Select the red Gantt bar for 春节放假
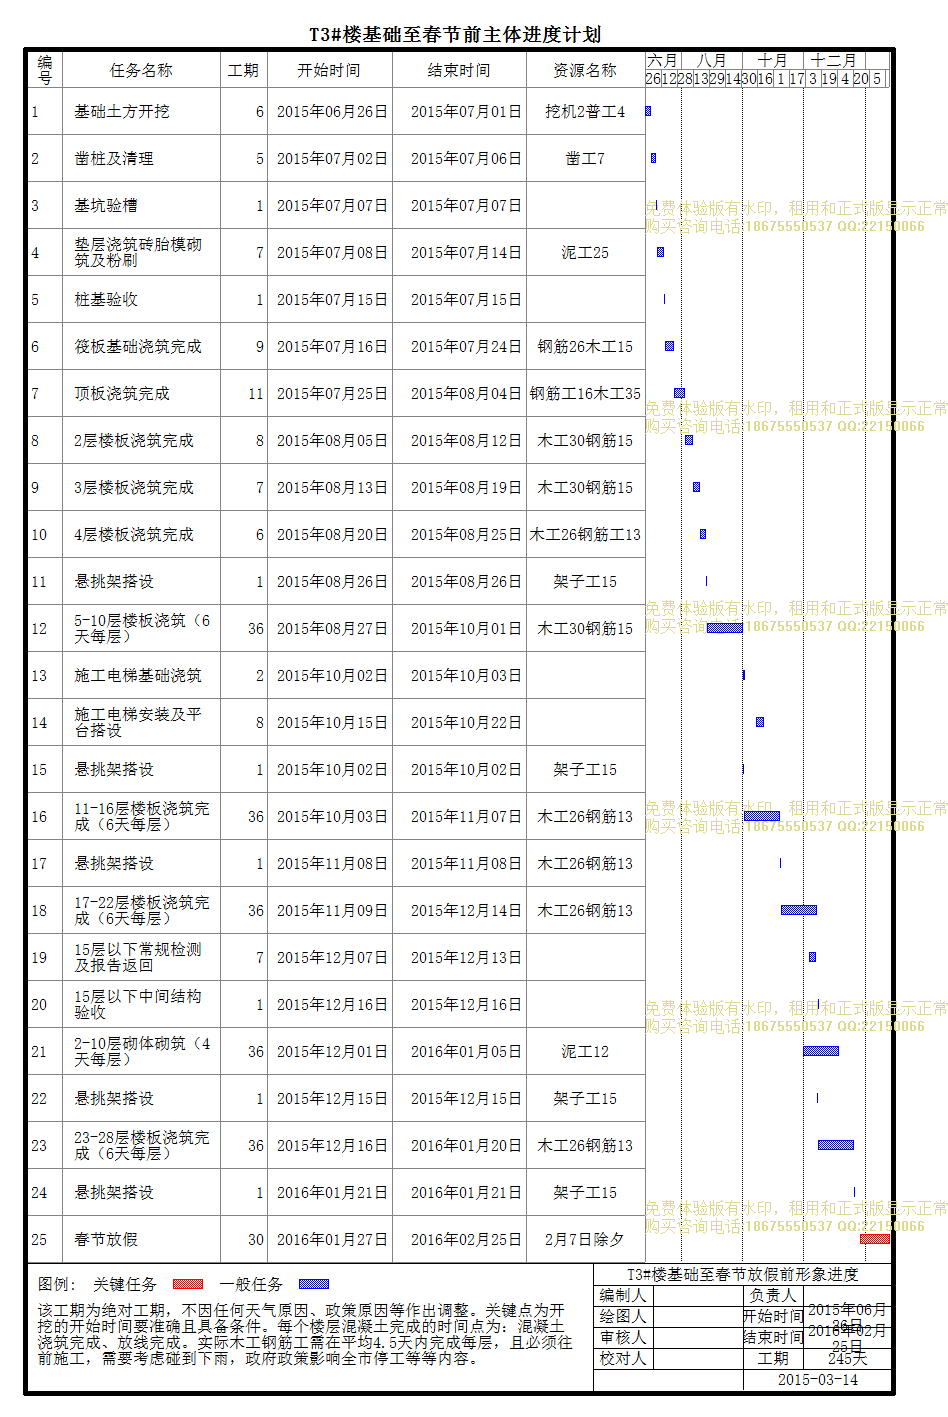The height and width of the screenshot is (1417, 948). (x=875, y=1239)
